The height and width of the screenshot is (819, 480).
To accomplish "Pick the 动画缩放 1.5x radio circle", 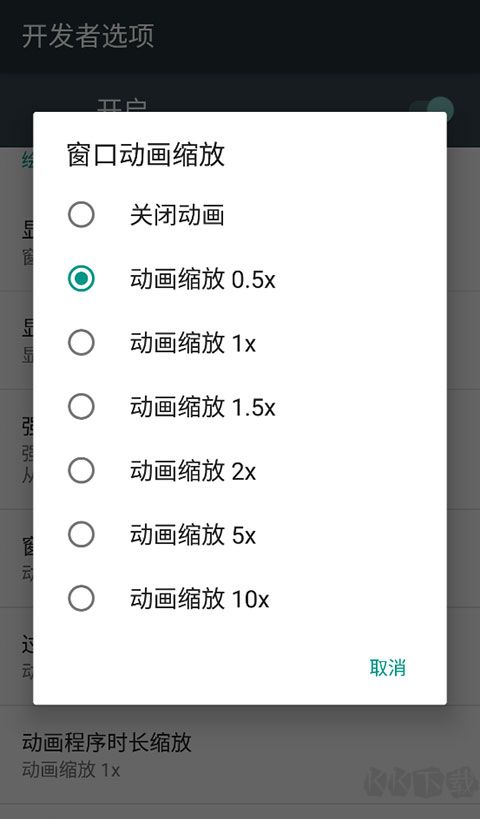I will (81, 406).
